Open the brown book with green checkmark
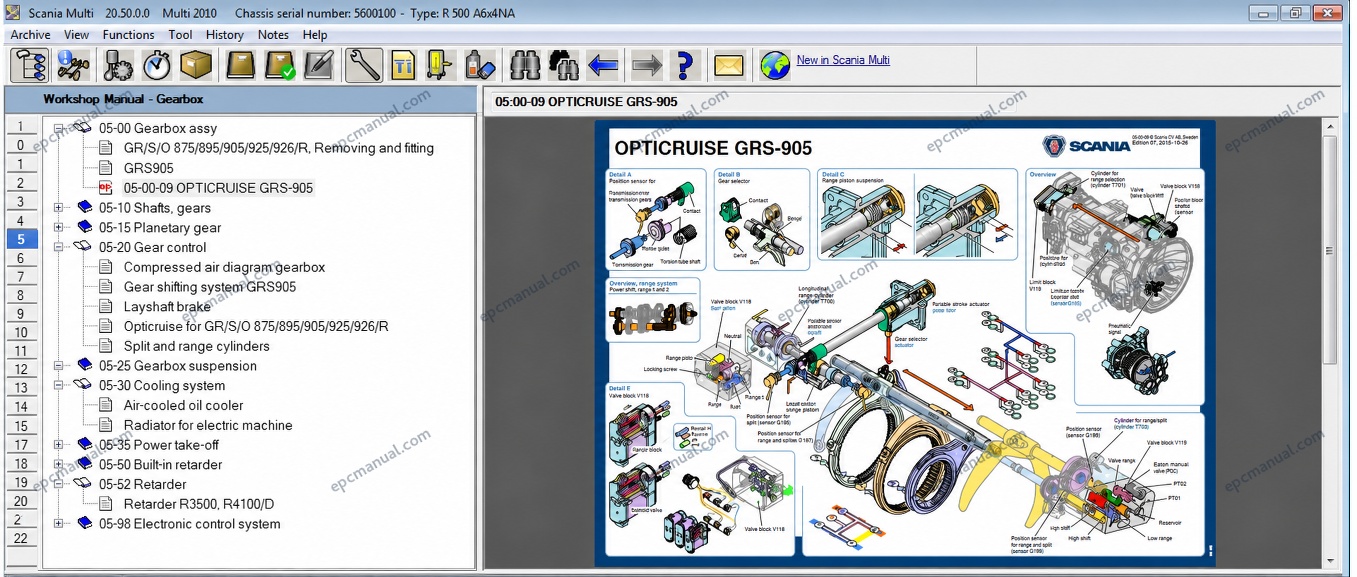This screenshot has width=1357, height=577. 280,65
